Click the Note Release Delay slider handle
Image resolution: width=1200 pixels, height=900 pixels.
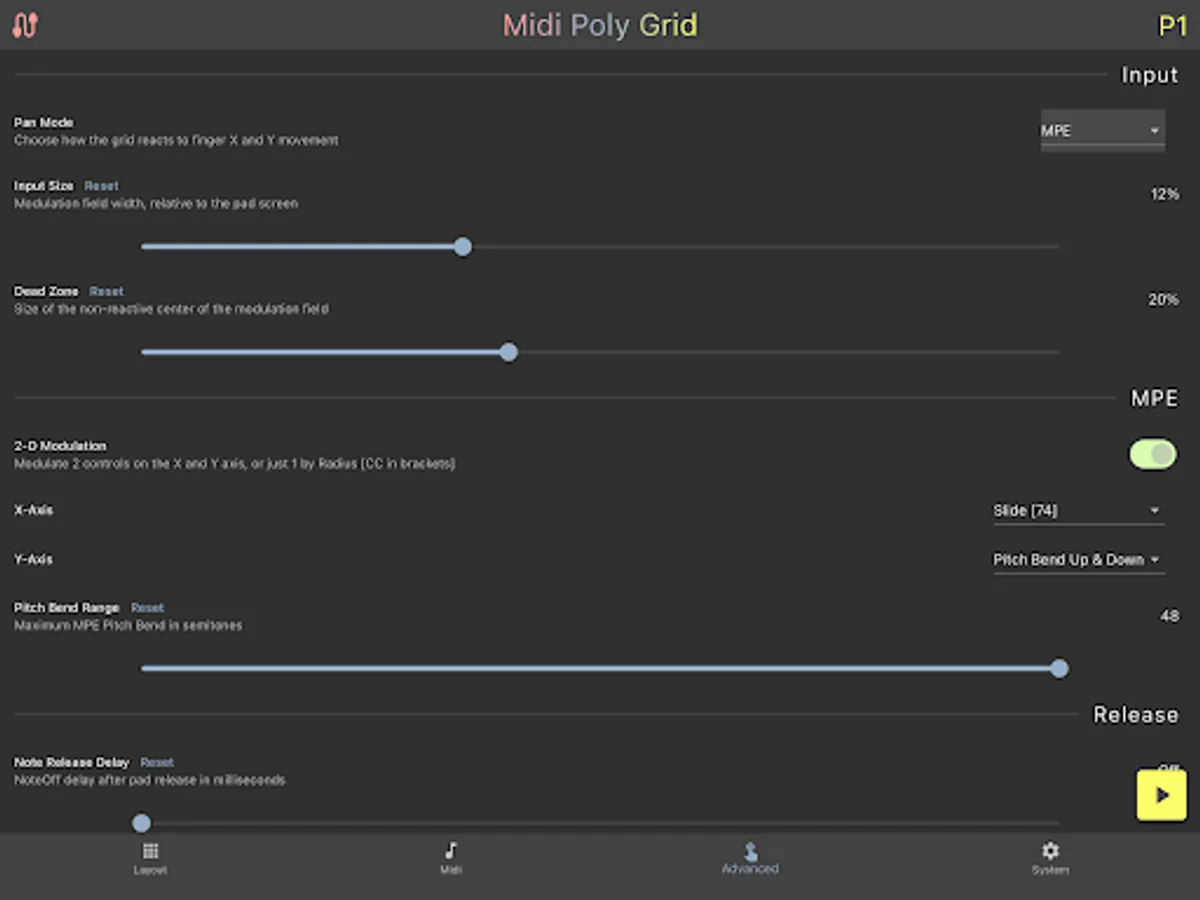coord(142,823)
